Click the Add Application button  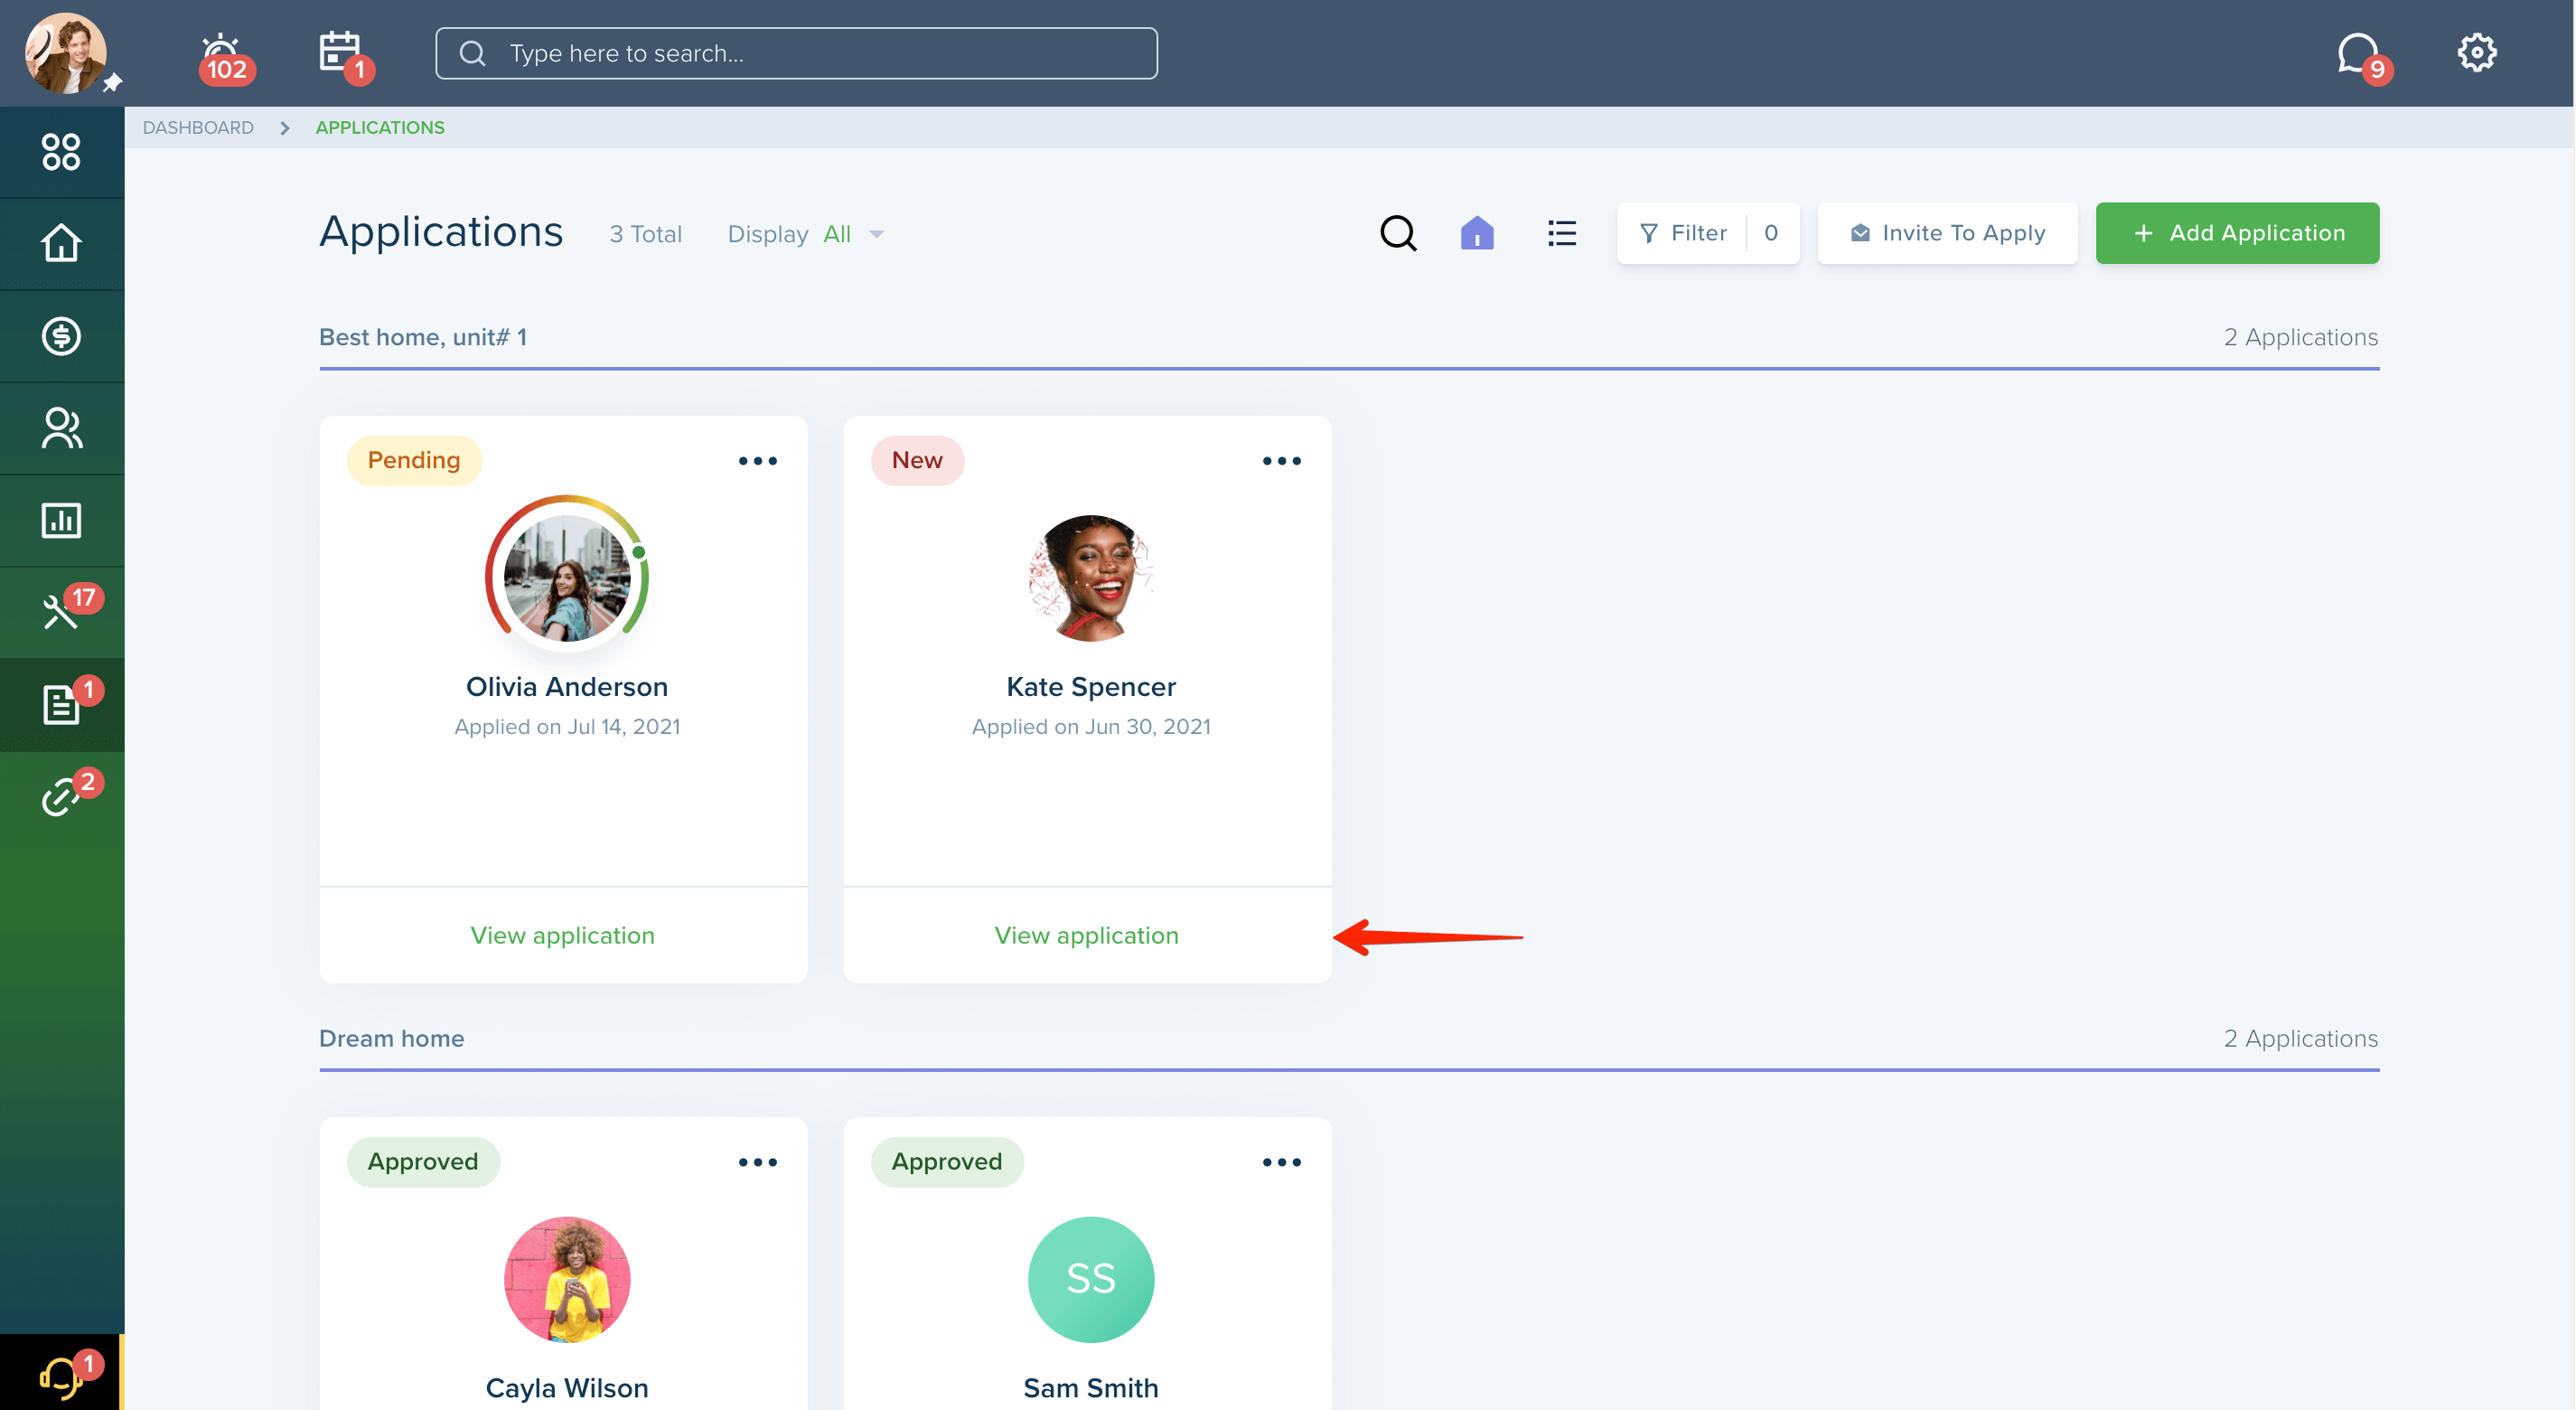point(2237,233)
